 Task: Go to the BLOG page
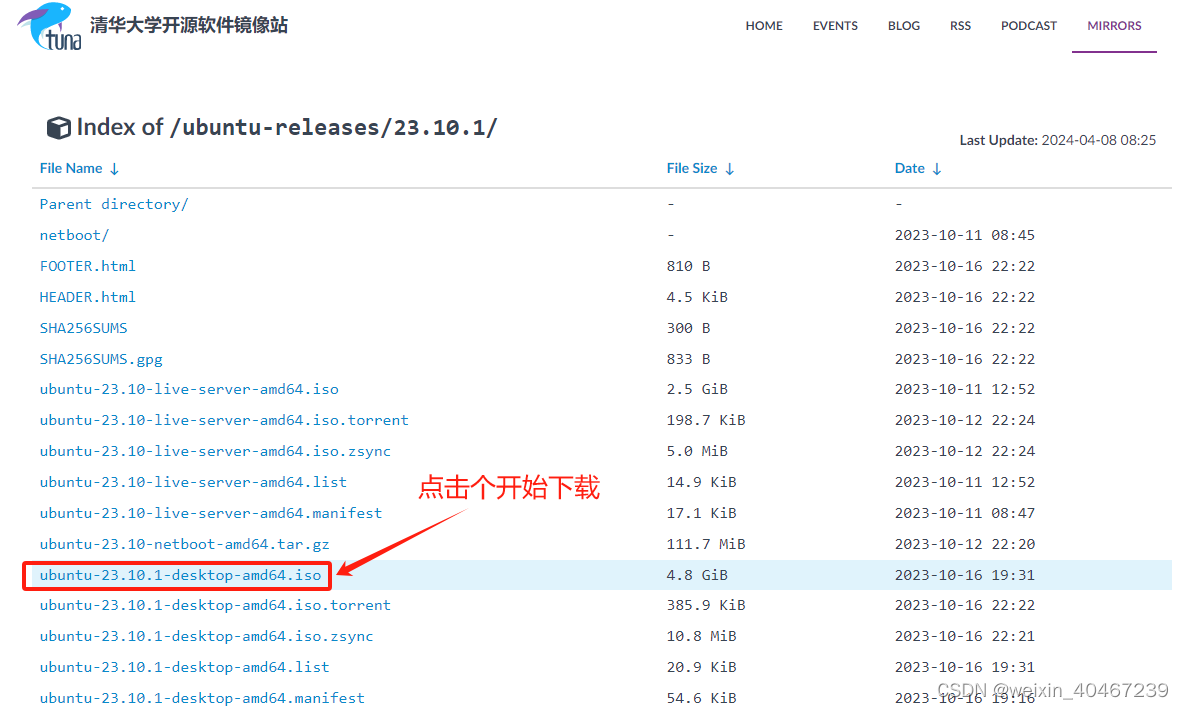coord(904,26)
